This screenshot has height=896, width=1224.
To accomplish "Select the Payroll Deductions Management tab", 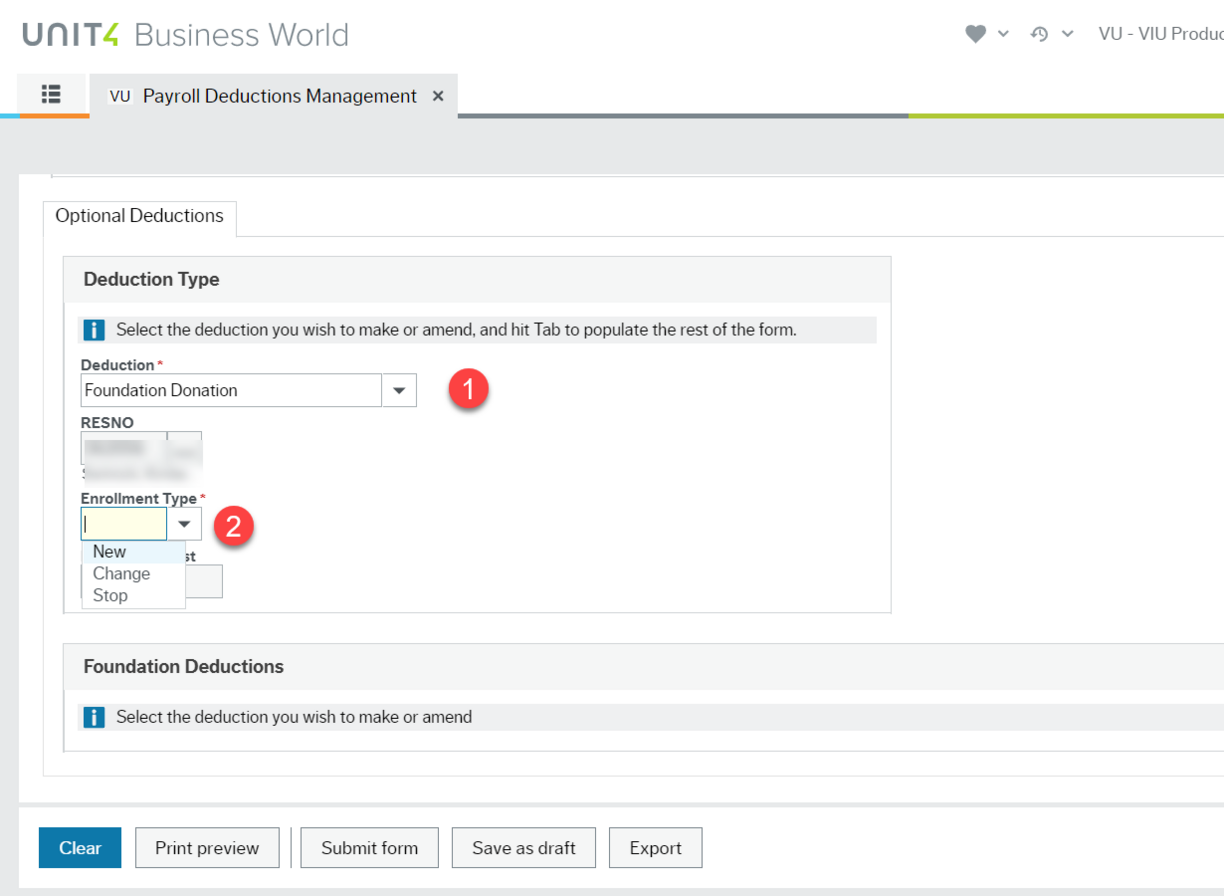I will [279, 96].
